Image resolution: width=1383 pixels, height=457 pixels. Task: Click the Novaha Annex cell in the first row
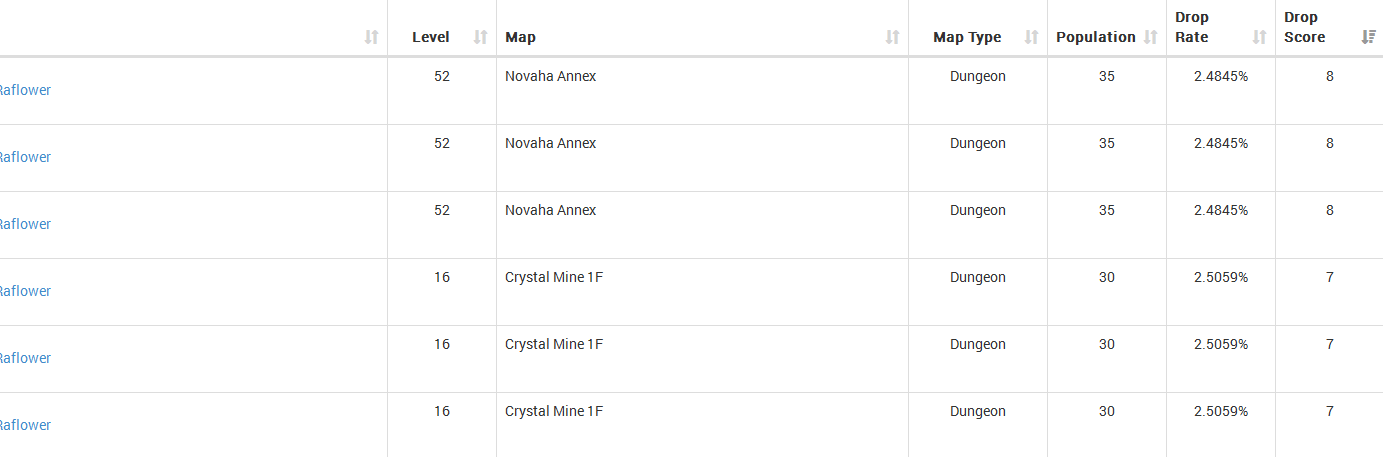coord(550,76)
